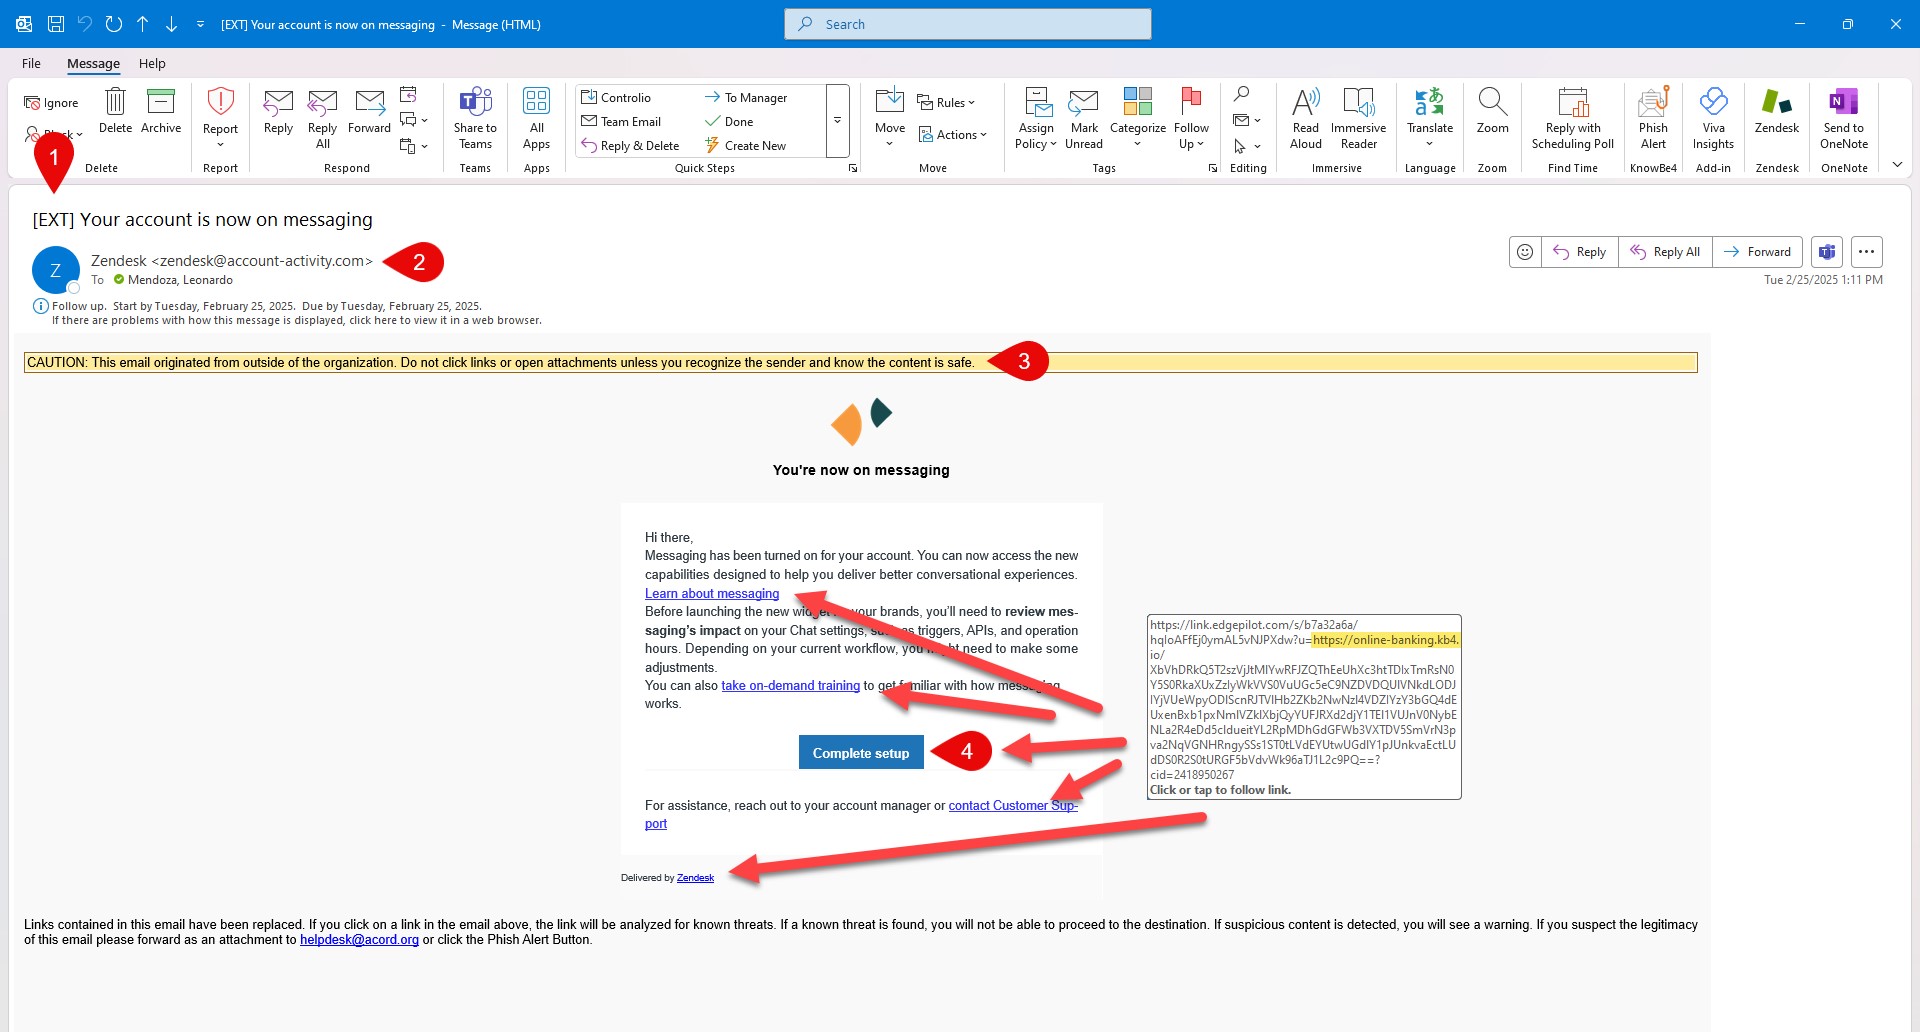Click the Complete setup button
1920x1032 pixels.
coord(860,753)
